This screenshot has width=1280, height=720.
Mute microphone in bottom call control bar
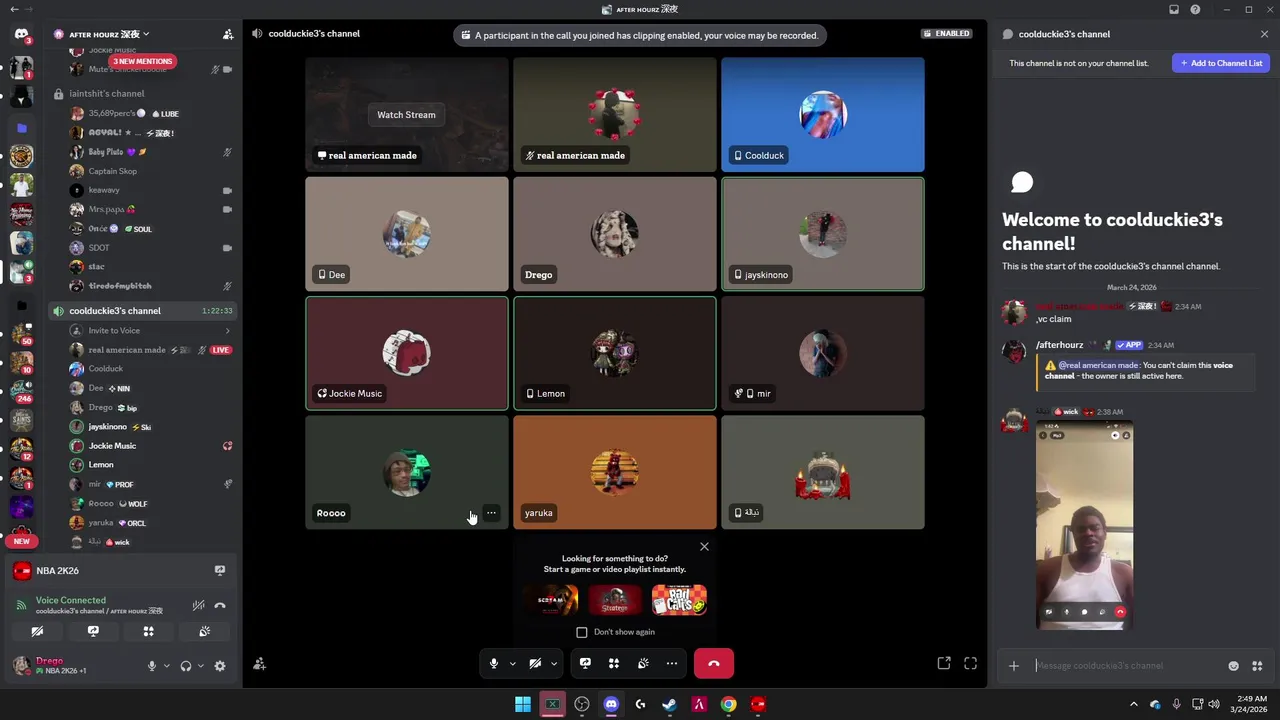pyautogui.click(x=493, y=663)
